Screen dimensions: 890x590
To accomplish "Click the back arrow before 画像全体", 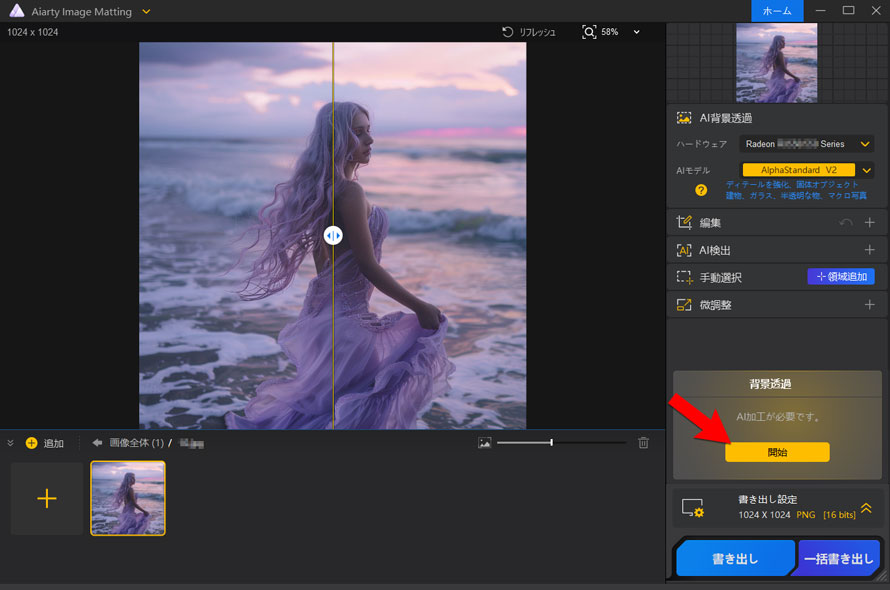I will pos(97,443).
